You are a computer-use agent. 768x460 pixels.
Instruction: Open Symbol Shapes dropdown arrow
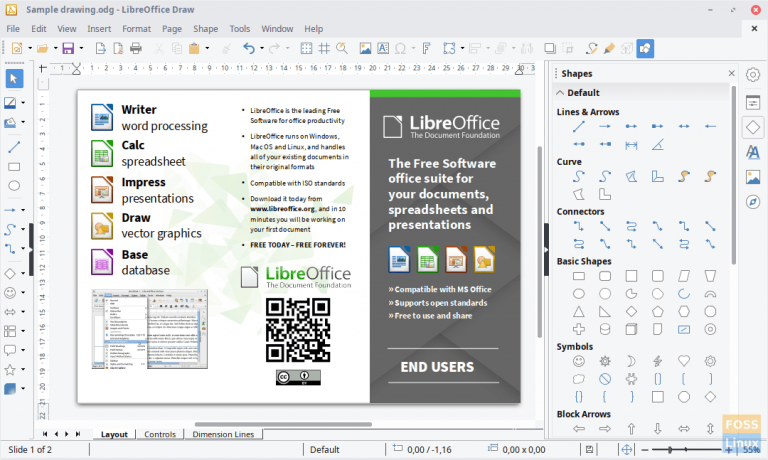(x=23, y=292)
